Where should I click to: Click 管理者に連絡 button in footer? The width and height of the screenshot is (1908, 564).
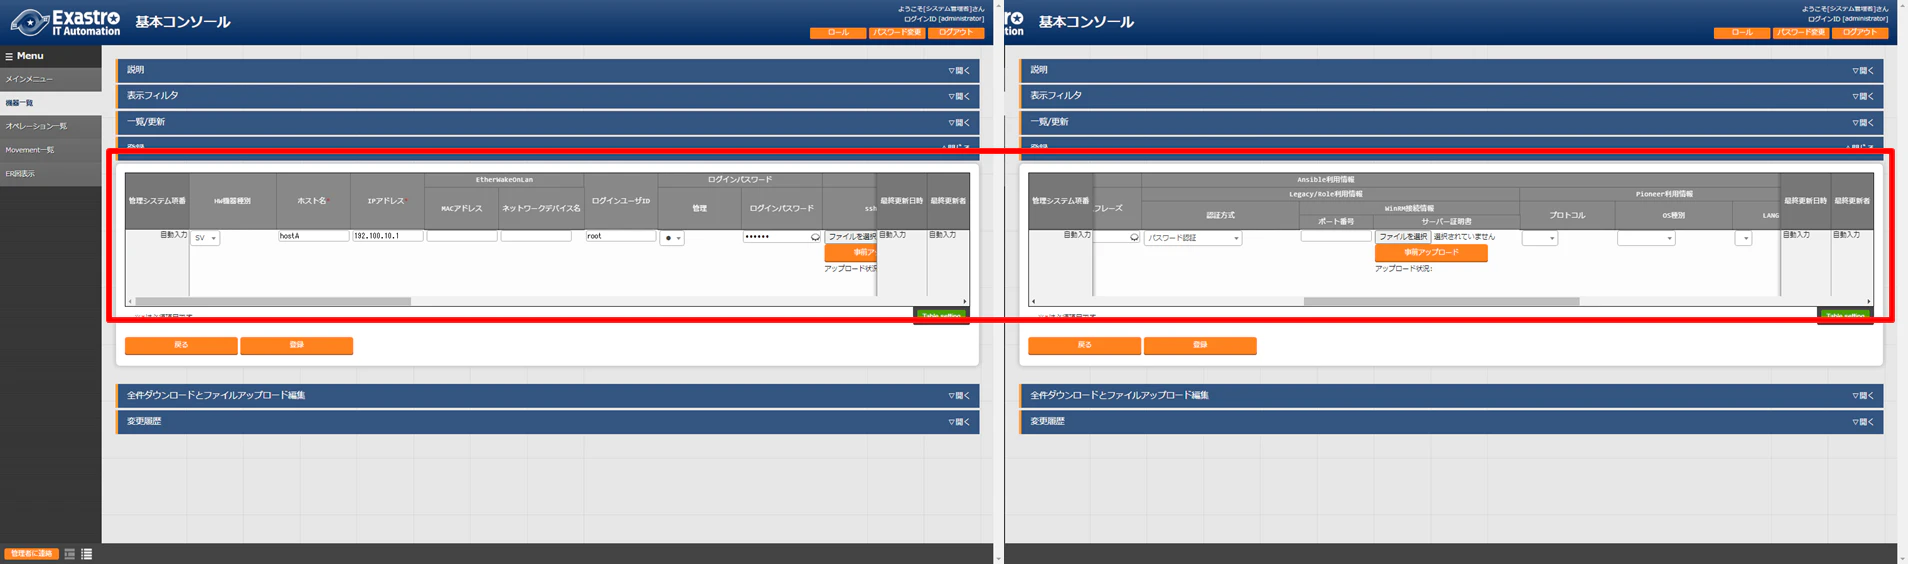tap(31, 554)
